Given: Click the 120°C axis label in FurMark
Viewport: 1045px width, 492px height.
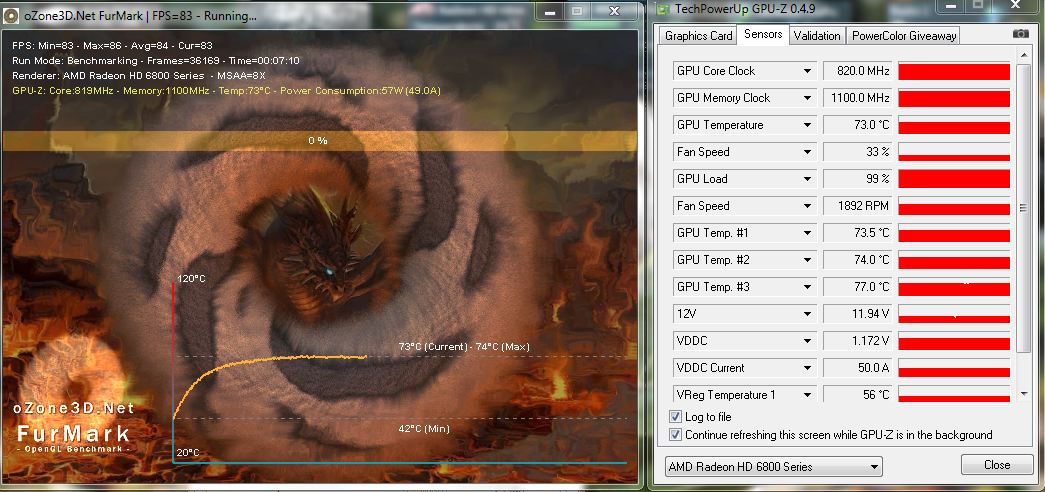Looking at the screenshot, I should pos(191,278).
